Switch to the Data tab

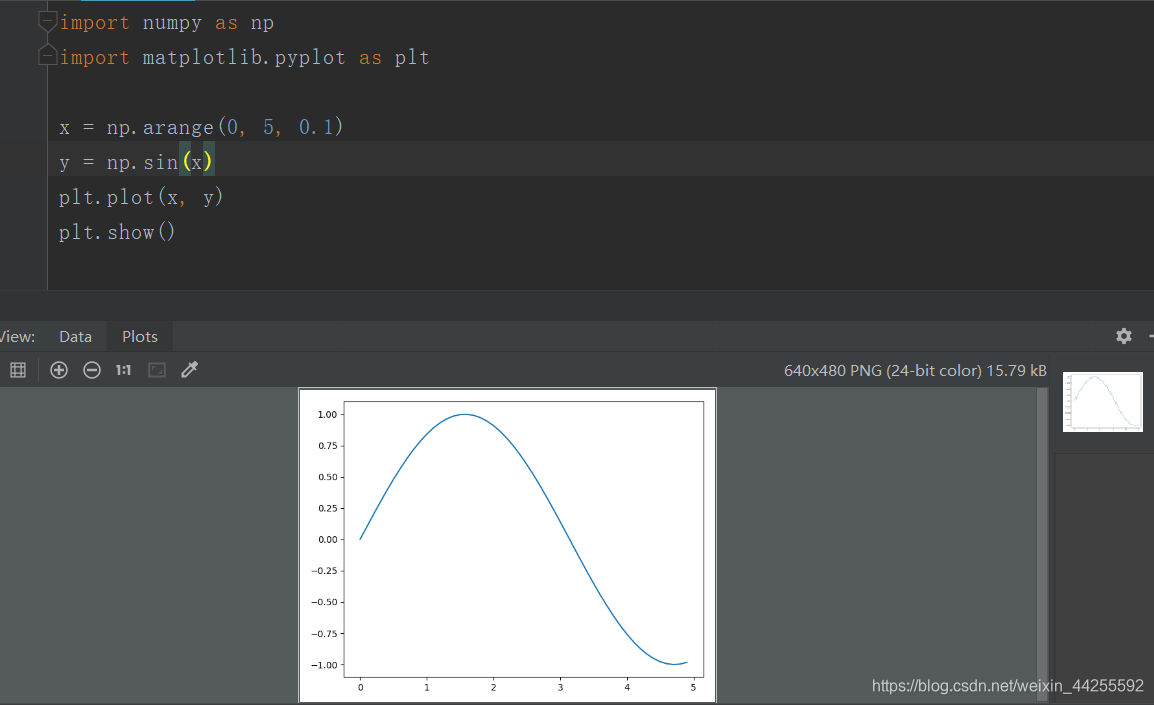(x=75, y=336)
